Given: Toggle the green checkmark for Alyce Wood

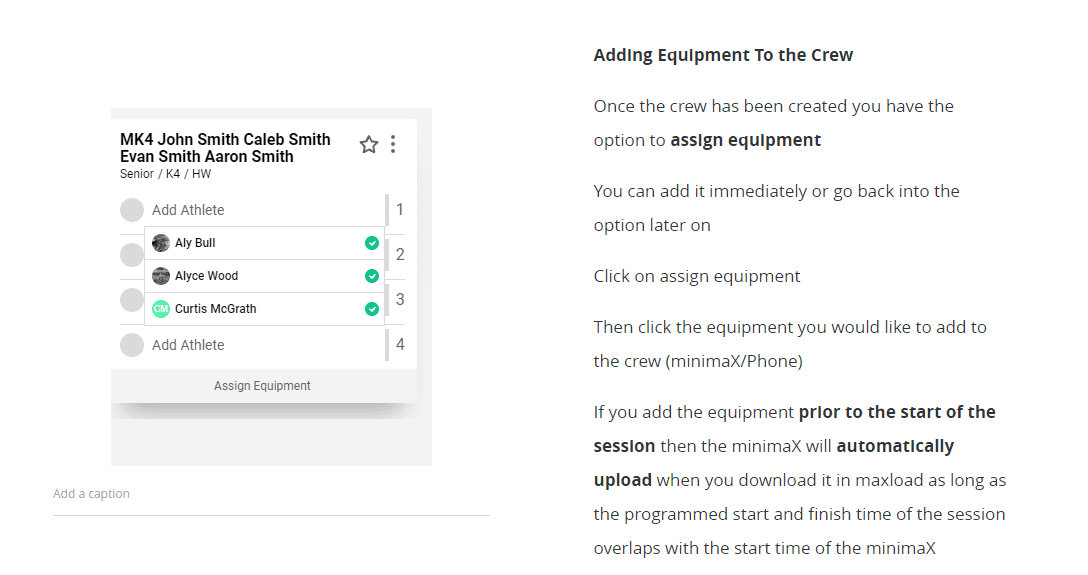Looking at the screenshot, I should click(x=372, y=276).
